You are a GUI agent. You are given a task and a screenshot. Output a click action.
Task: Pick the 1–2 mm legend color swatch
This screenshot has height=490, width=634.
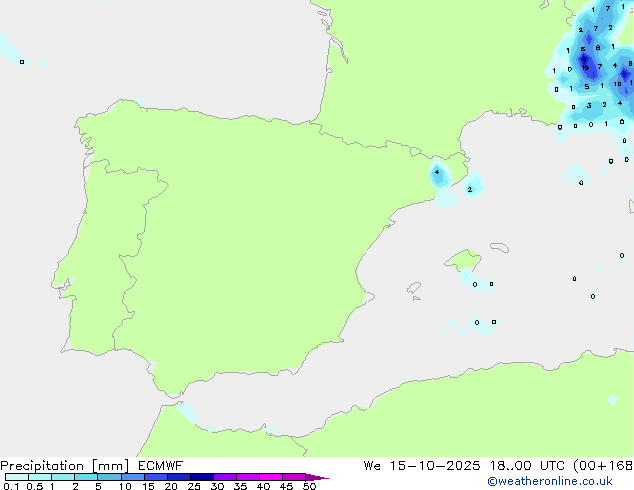coord(63,477)
